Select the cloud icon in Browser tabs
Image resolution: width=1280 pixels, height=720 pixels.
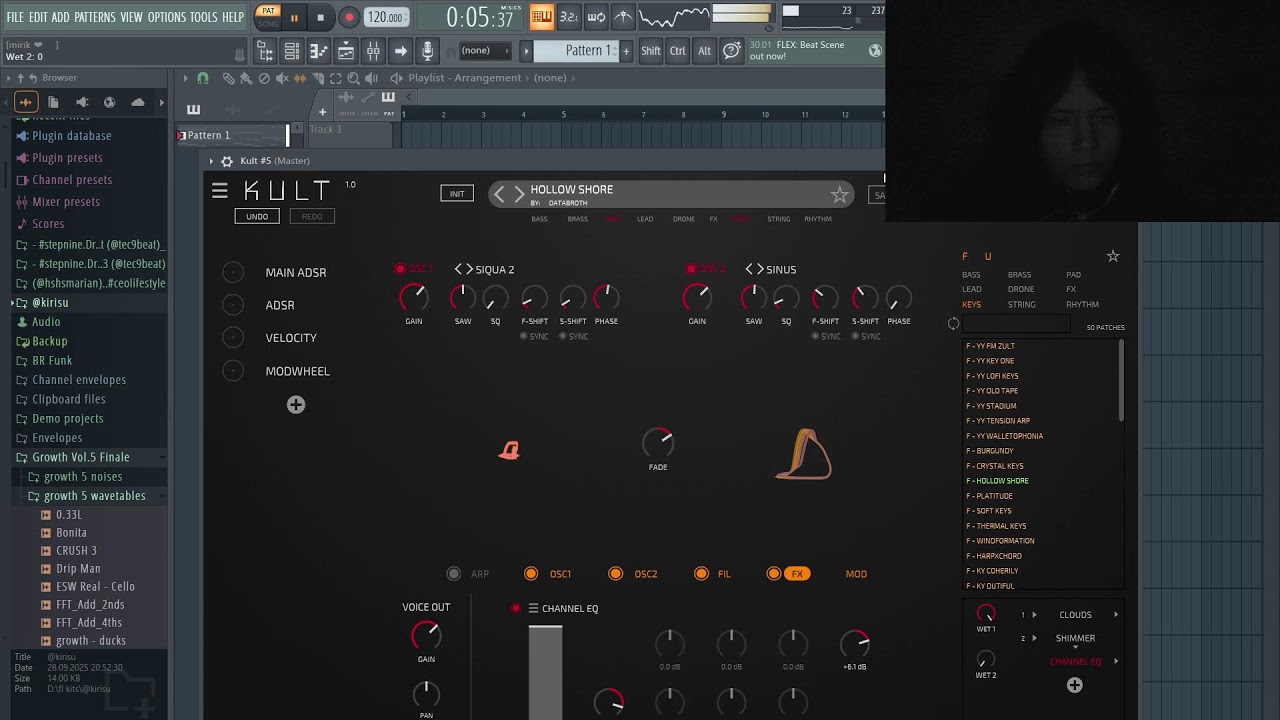138,102
